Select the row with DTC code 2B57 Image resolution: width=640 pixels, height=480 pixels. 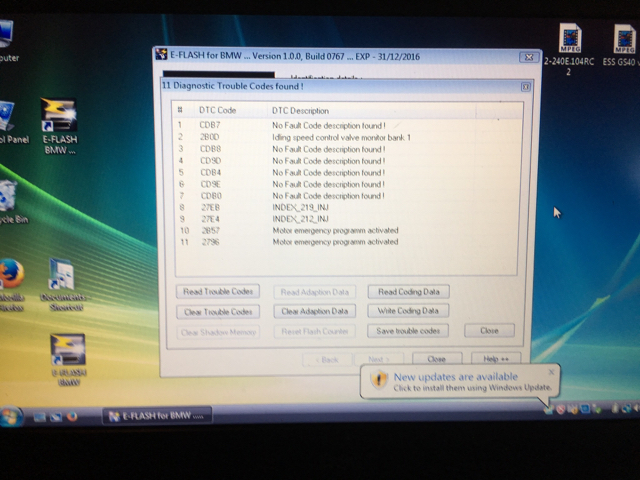(x=347, y=231)
